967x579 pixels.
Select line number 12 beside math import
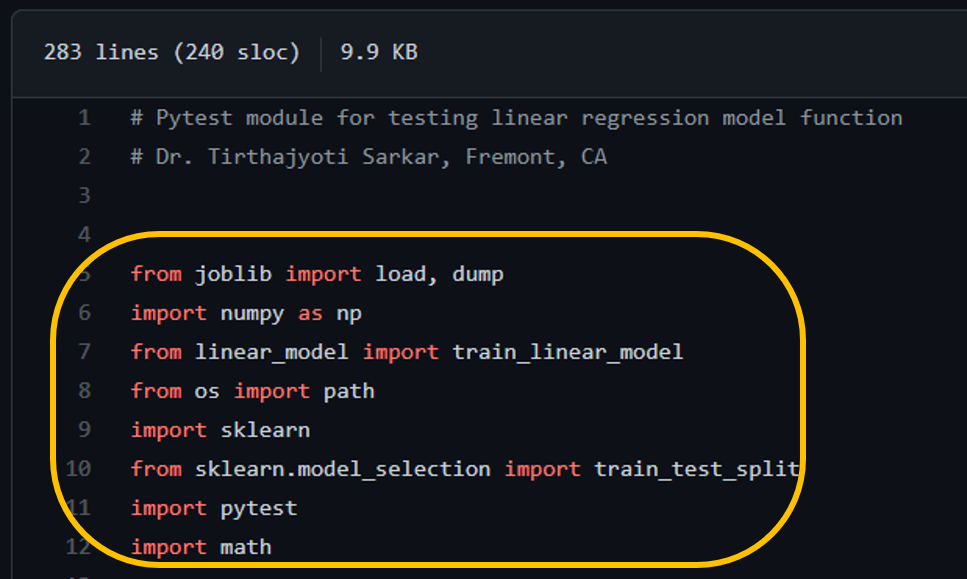(x=78, y=547)
